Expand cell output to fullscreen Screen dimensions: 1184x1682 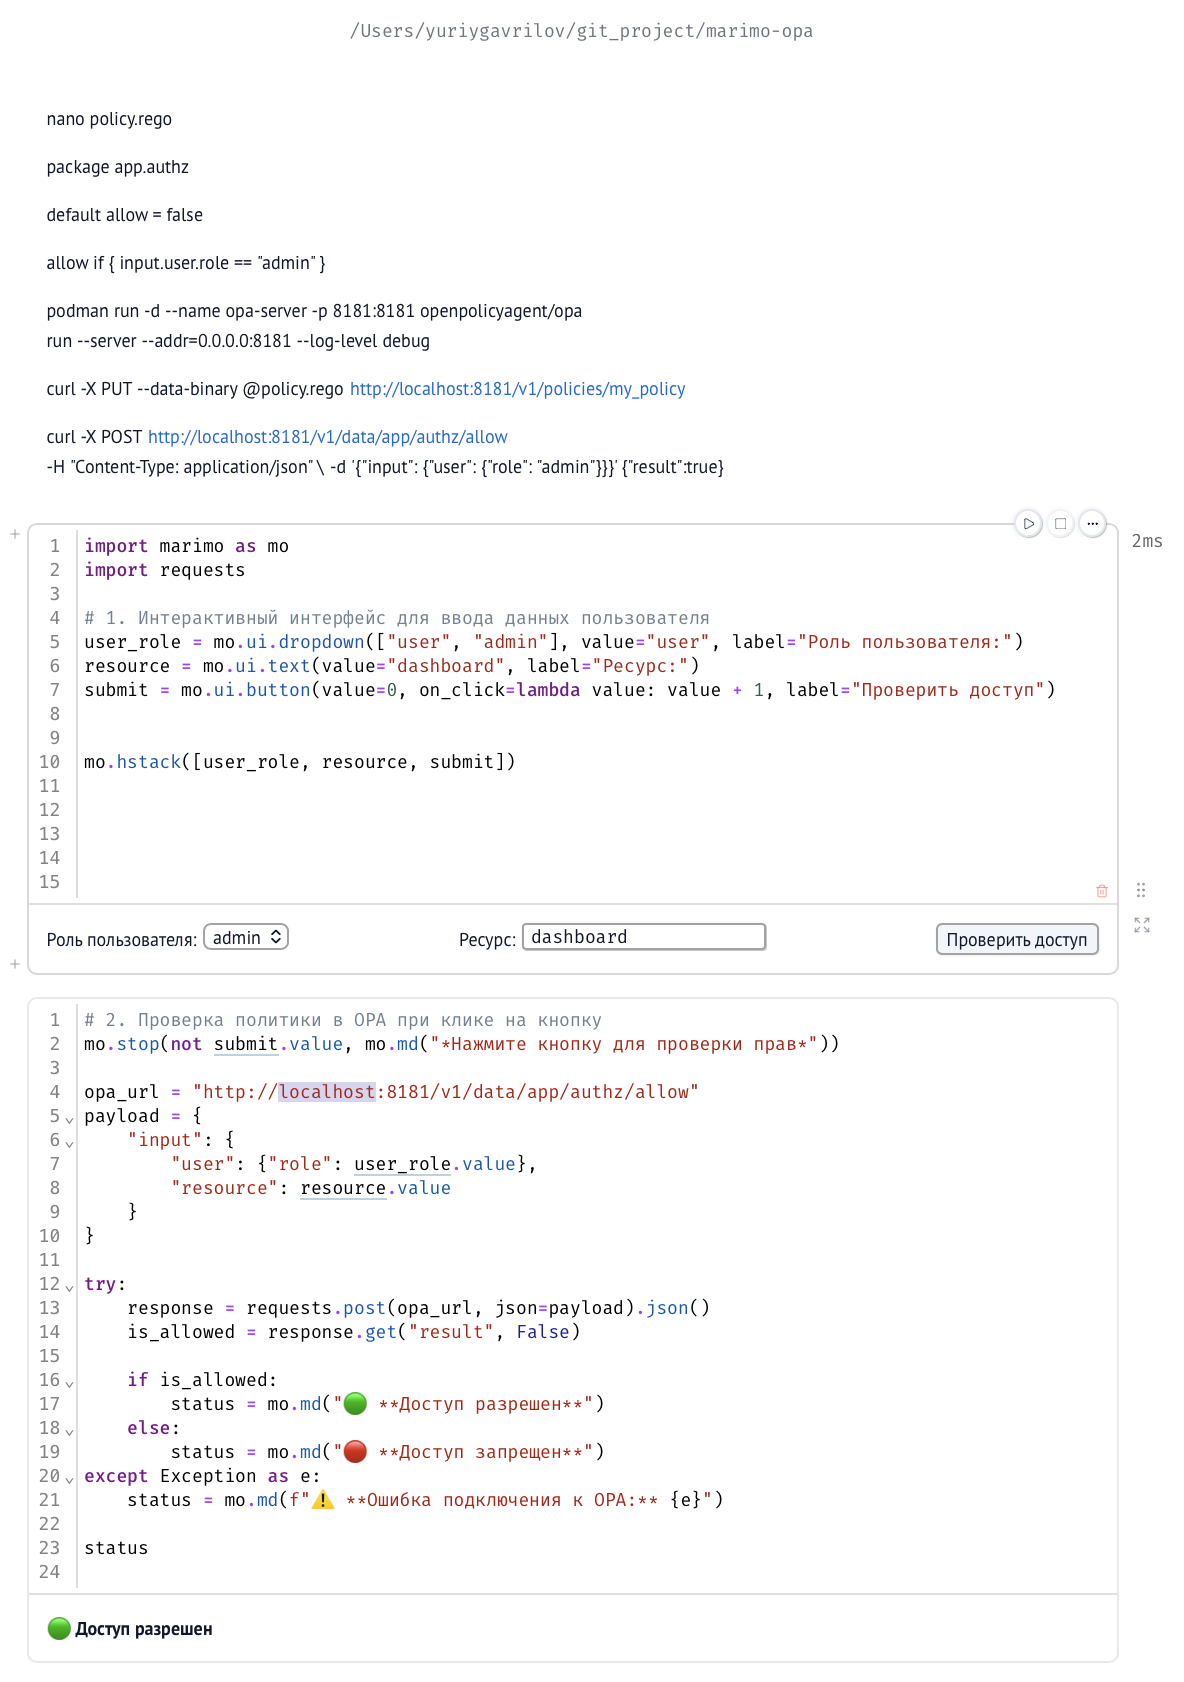(1142, 925)
